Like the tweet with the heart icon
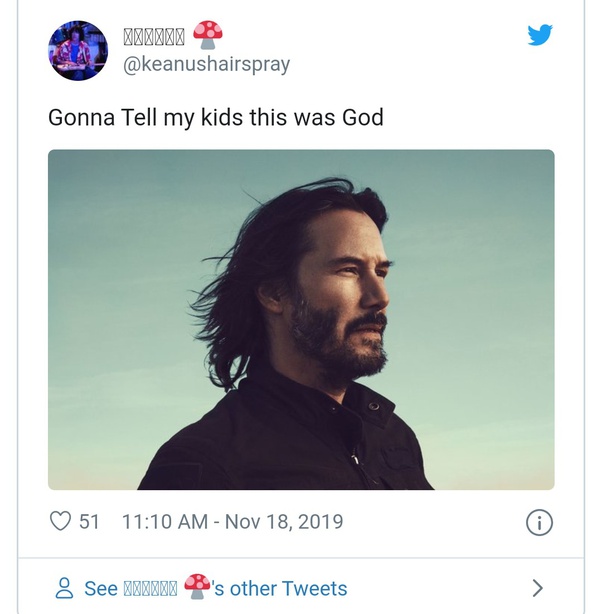The width and height of the screenshot is (602, 614). (61, 521)
